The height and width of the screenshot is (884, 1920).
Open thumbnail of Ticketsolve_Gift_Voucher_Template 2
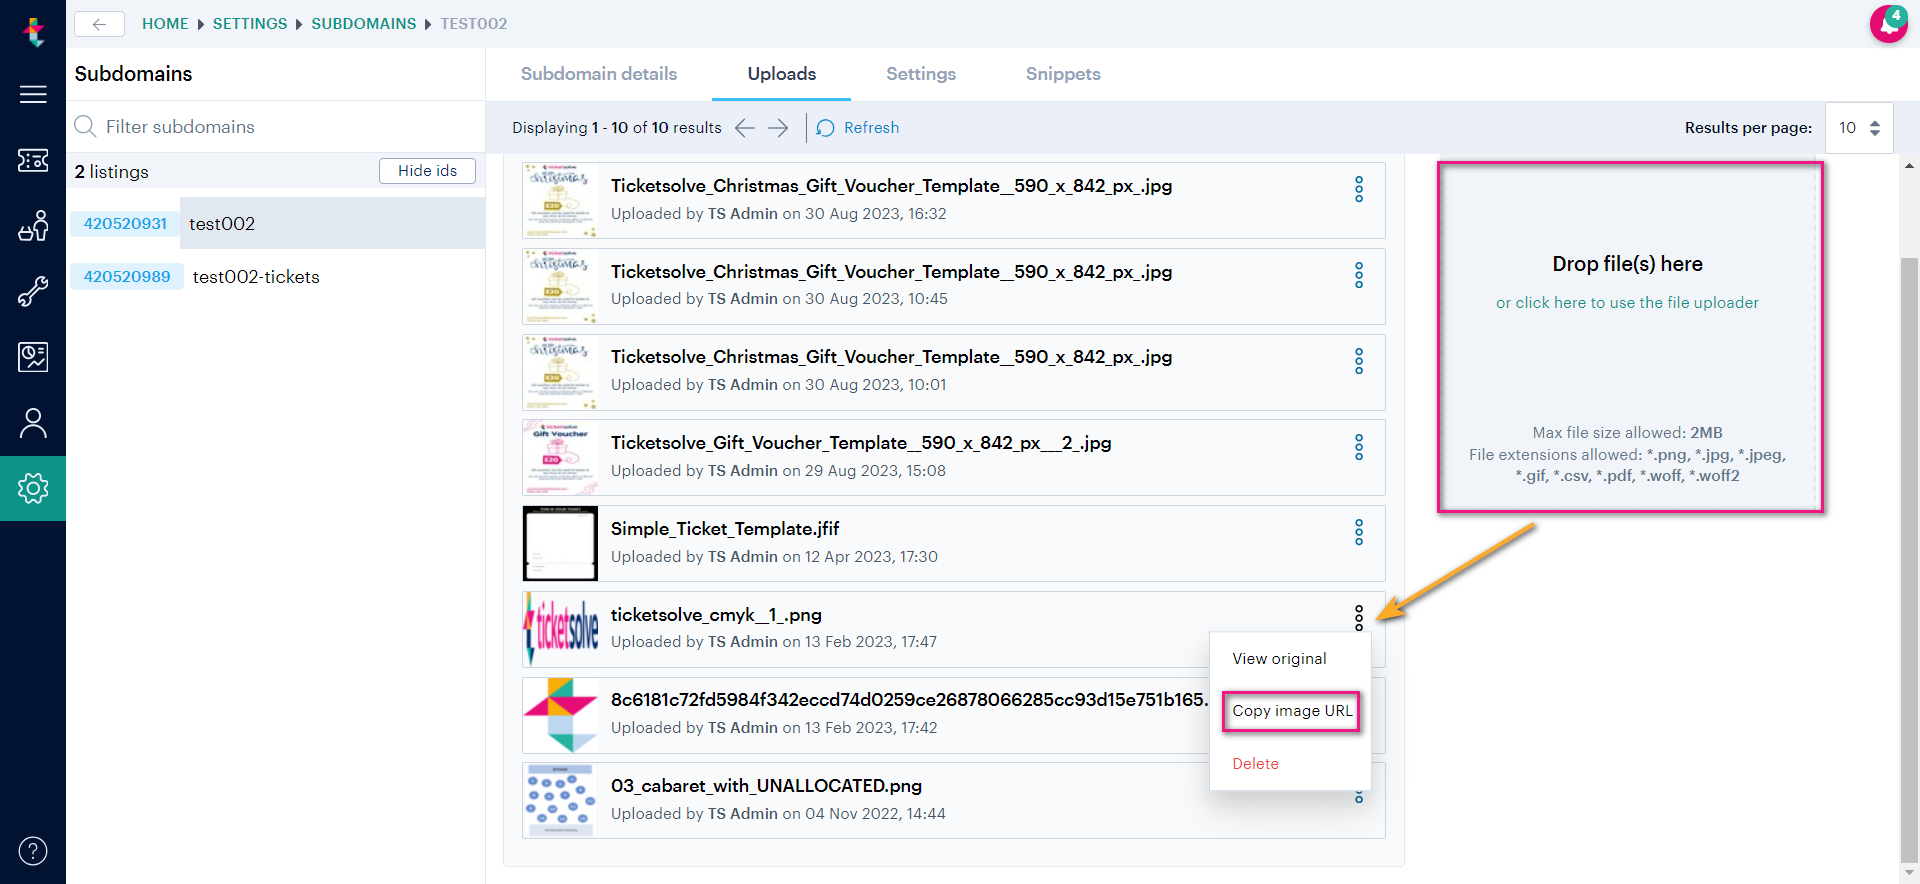560,458
